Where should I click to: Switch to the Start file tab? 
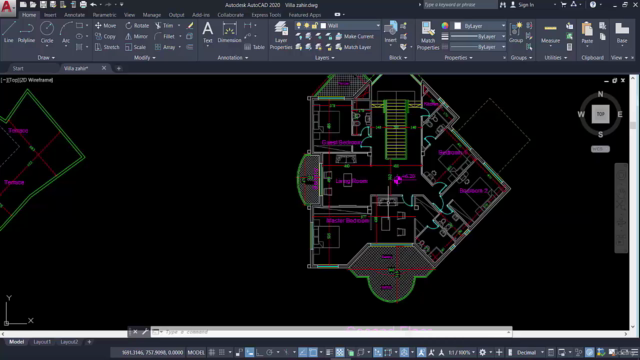coord(18,68)
